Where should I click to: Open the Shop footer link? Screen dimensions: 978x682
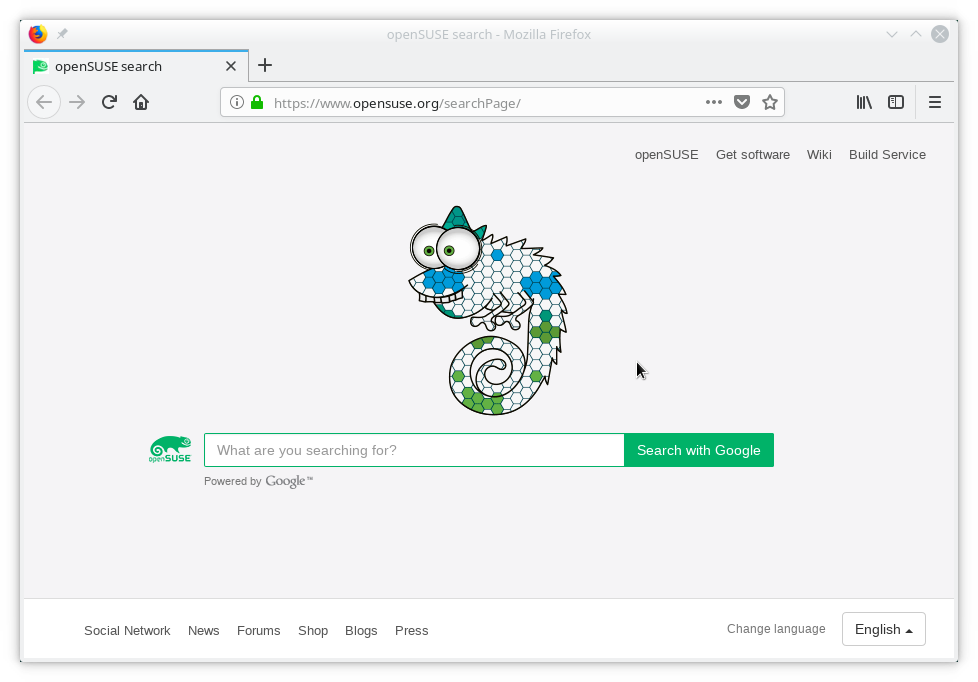pos(312,631)
